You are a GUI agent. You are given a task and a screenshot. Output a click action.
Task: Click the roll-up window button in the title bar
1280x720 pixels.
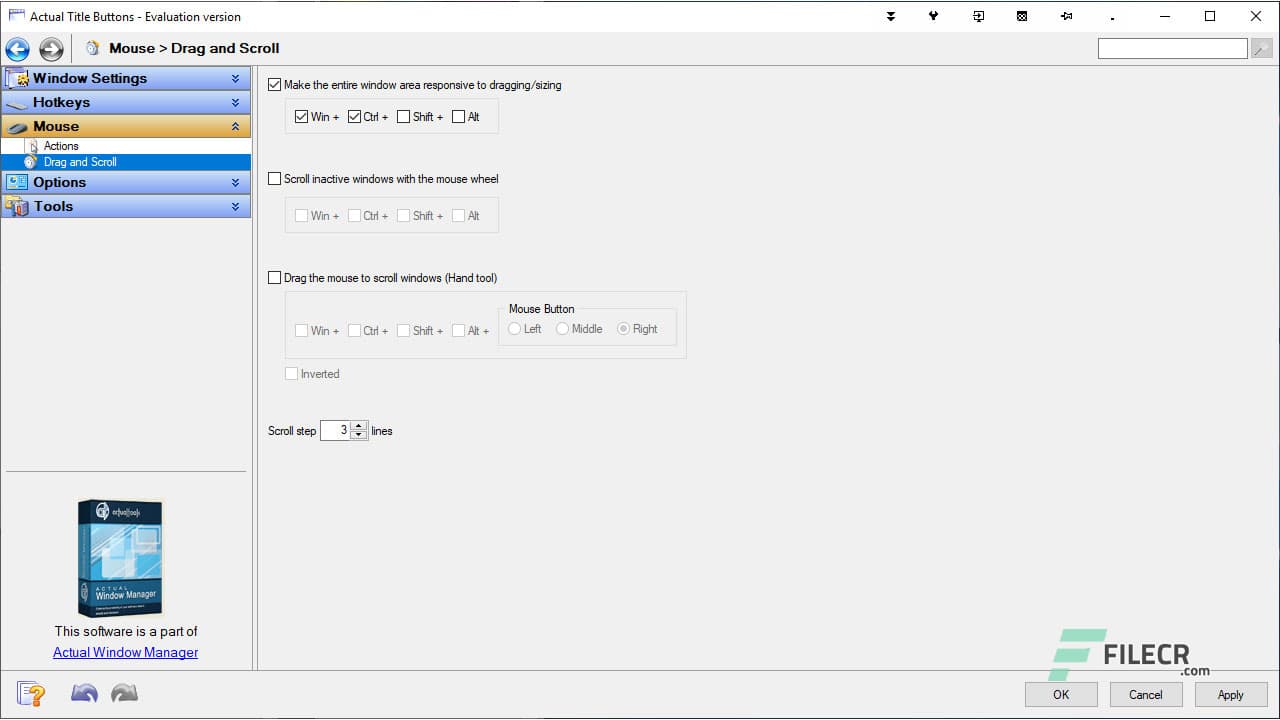889,16
